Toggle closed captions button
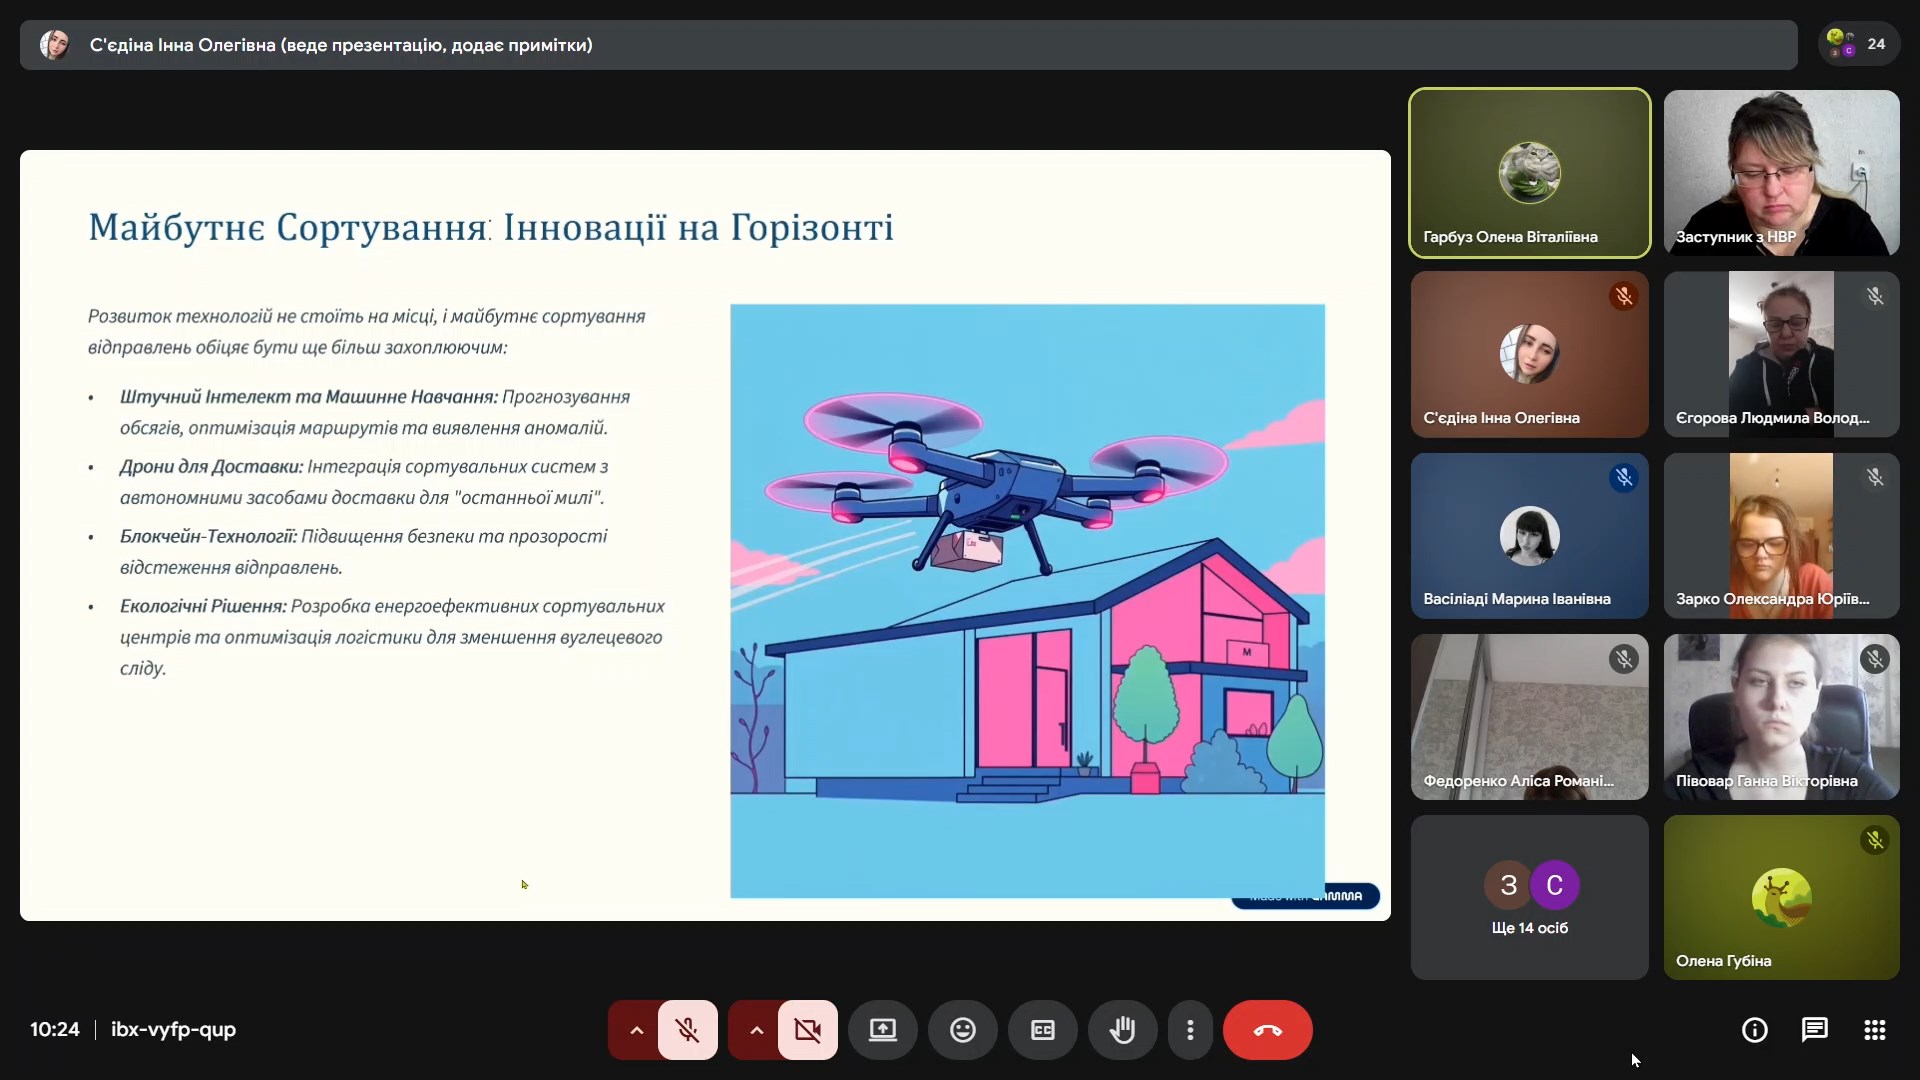Viewport: 1920px width, 1080px height. 1042,1030
